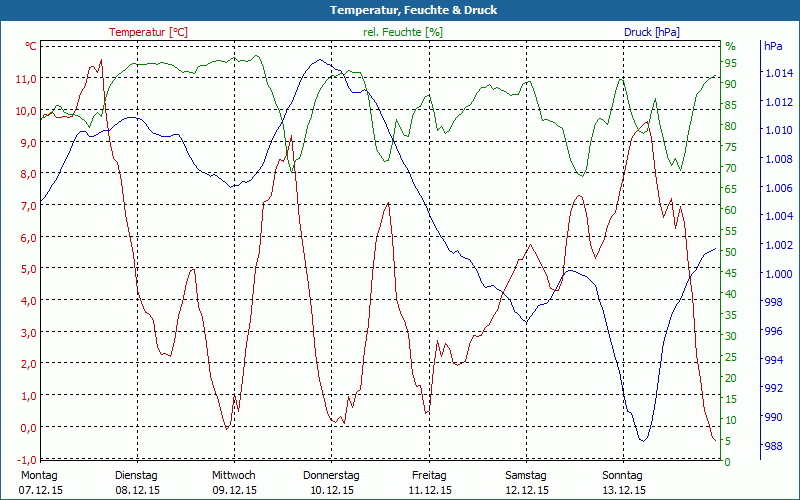This screenshot has width=800, height=500.
Task: Click the '1.012' pressure axis value
Action: click(x=779, y=102)
